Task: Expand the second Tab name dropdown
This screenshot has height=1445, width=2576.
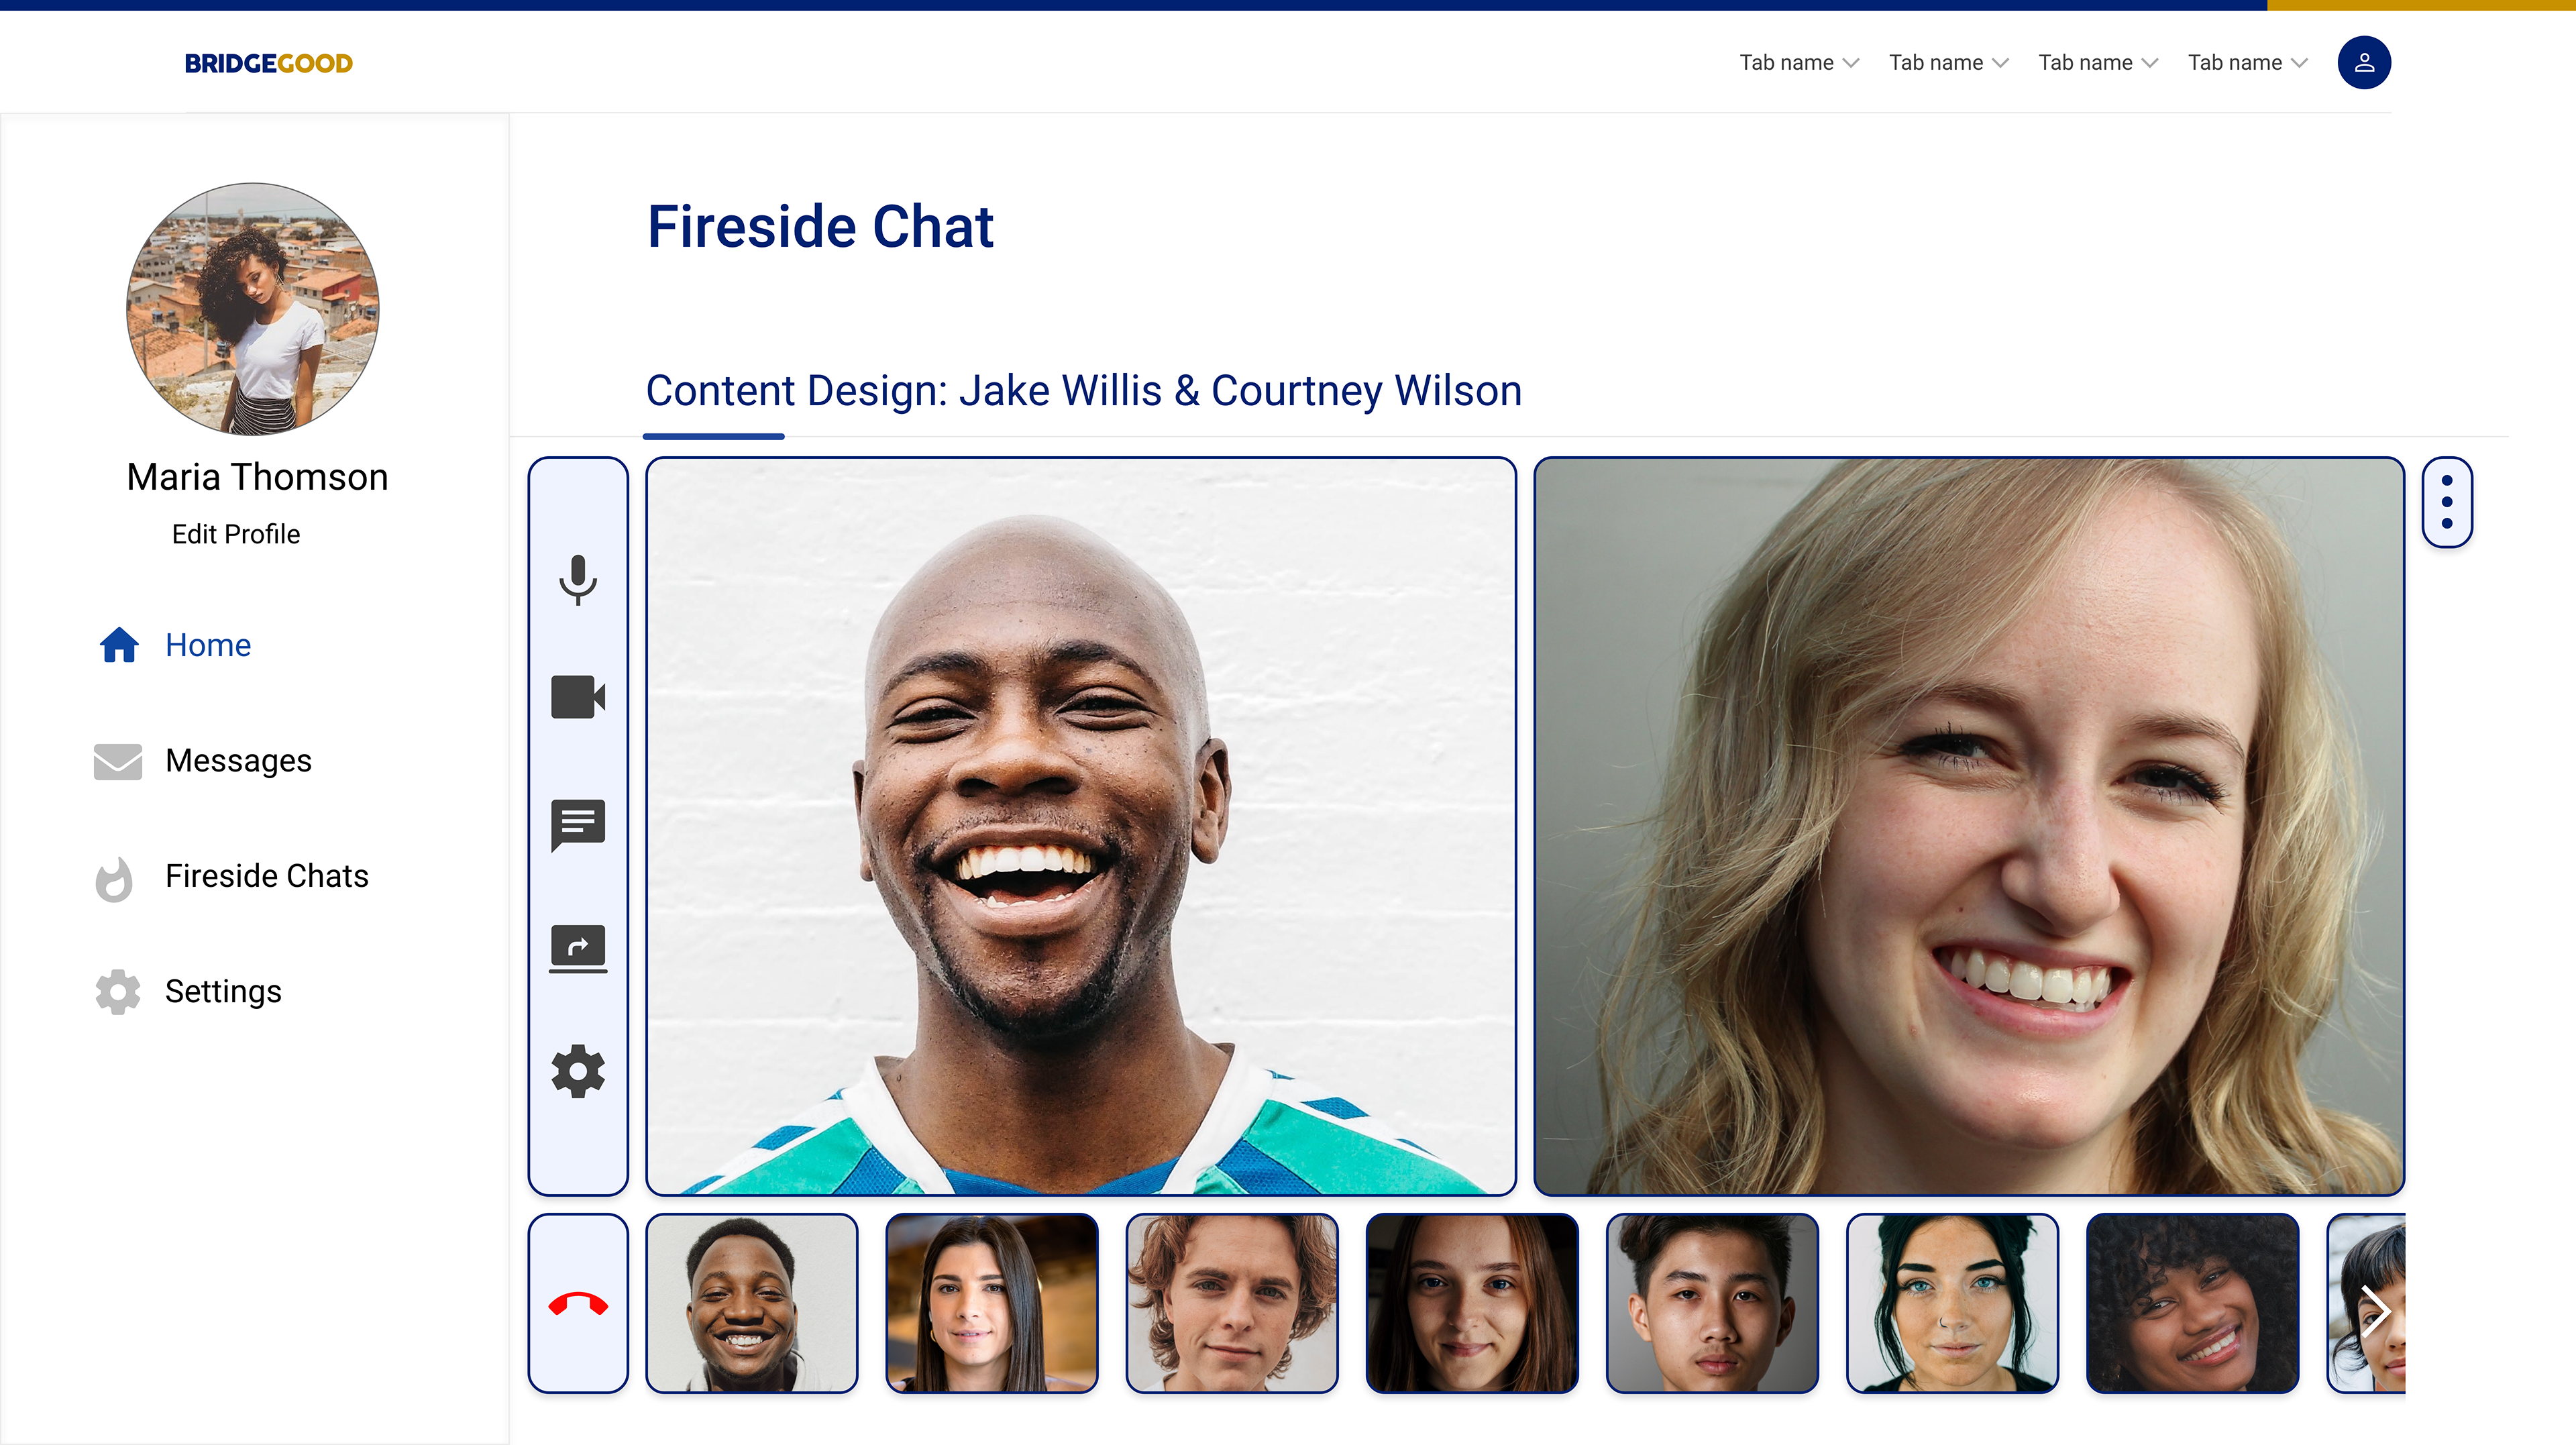Action: 1948,63
